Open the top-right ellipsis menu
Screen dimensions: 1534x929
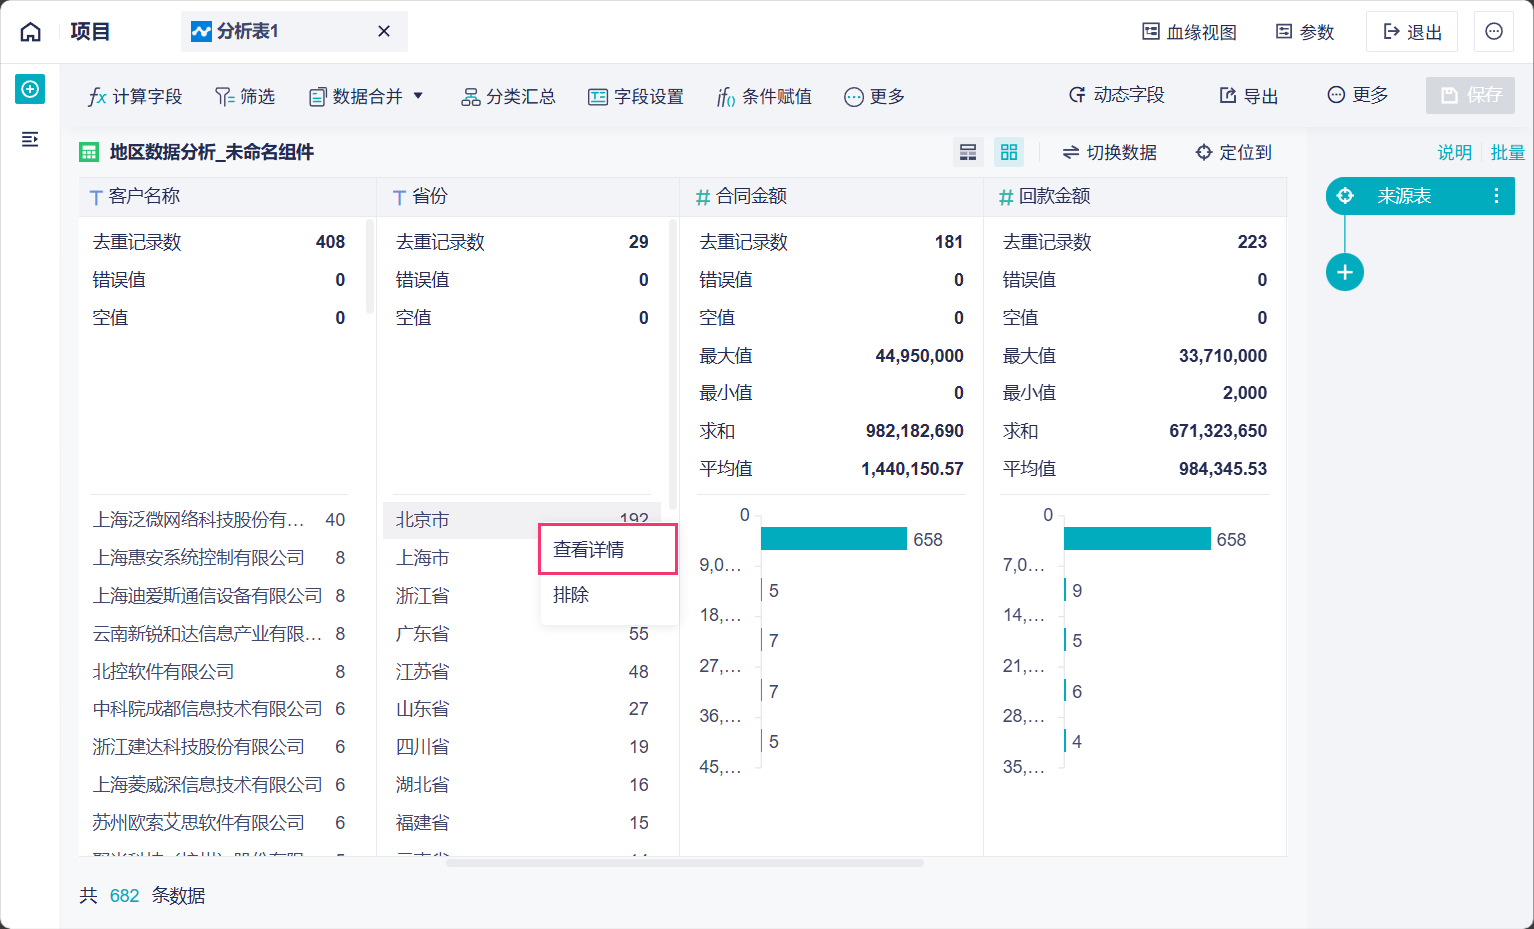point(1494,32)
